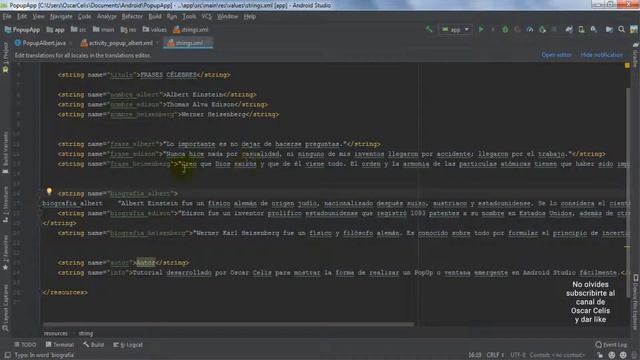Click the app breadcrumb folder
640x360 pixels.
pyautogui.click(x=56, y=30)
